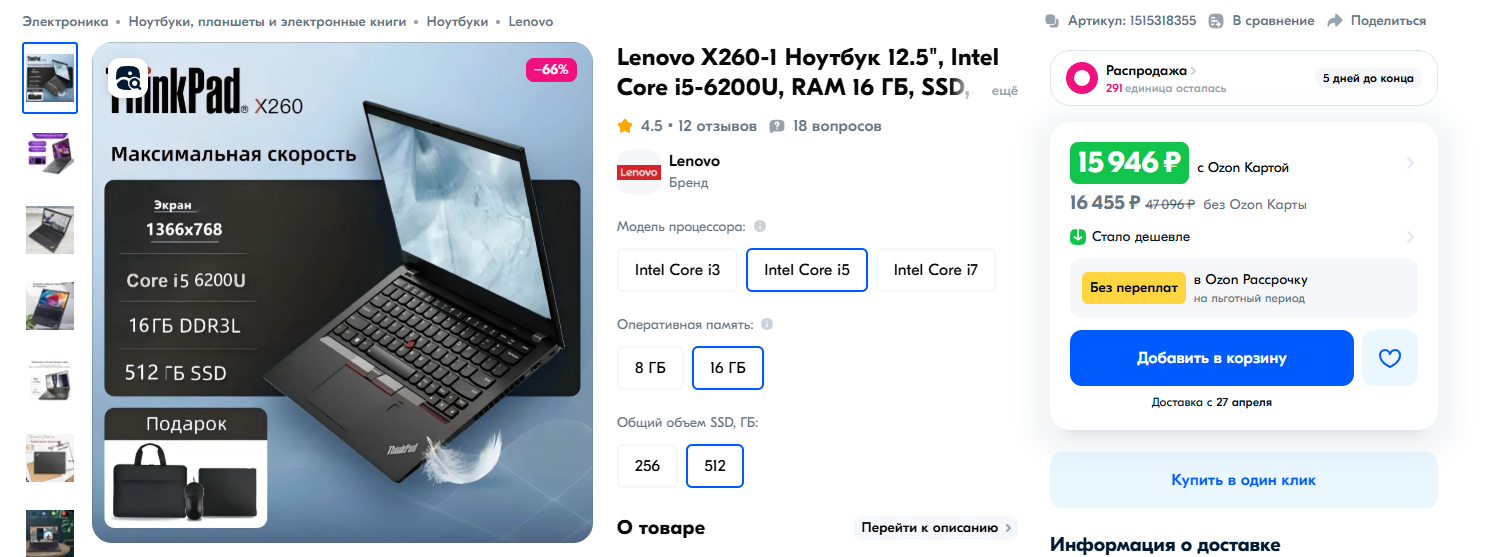
Task: Select 8 ГБ RAM option
Action: tap(650, 368)
